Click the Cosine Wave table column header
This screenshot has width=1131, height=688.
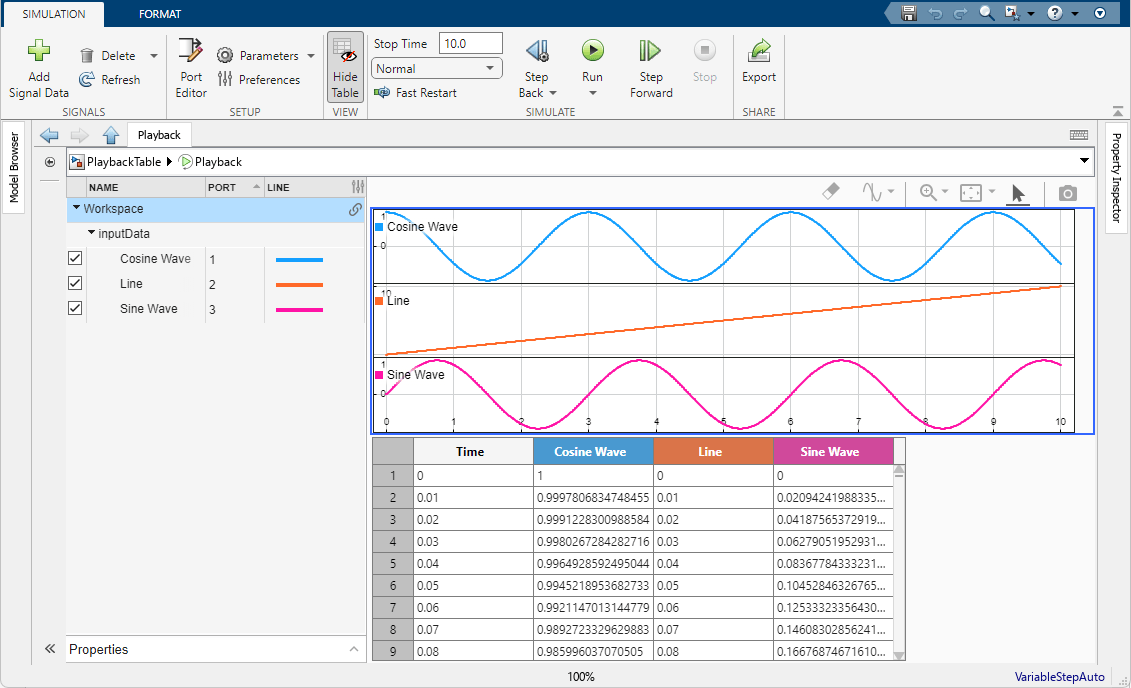tap(593, 451)
